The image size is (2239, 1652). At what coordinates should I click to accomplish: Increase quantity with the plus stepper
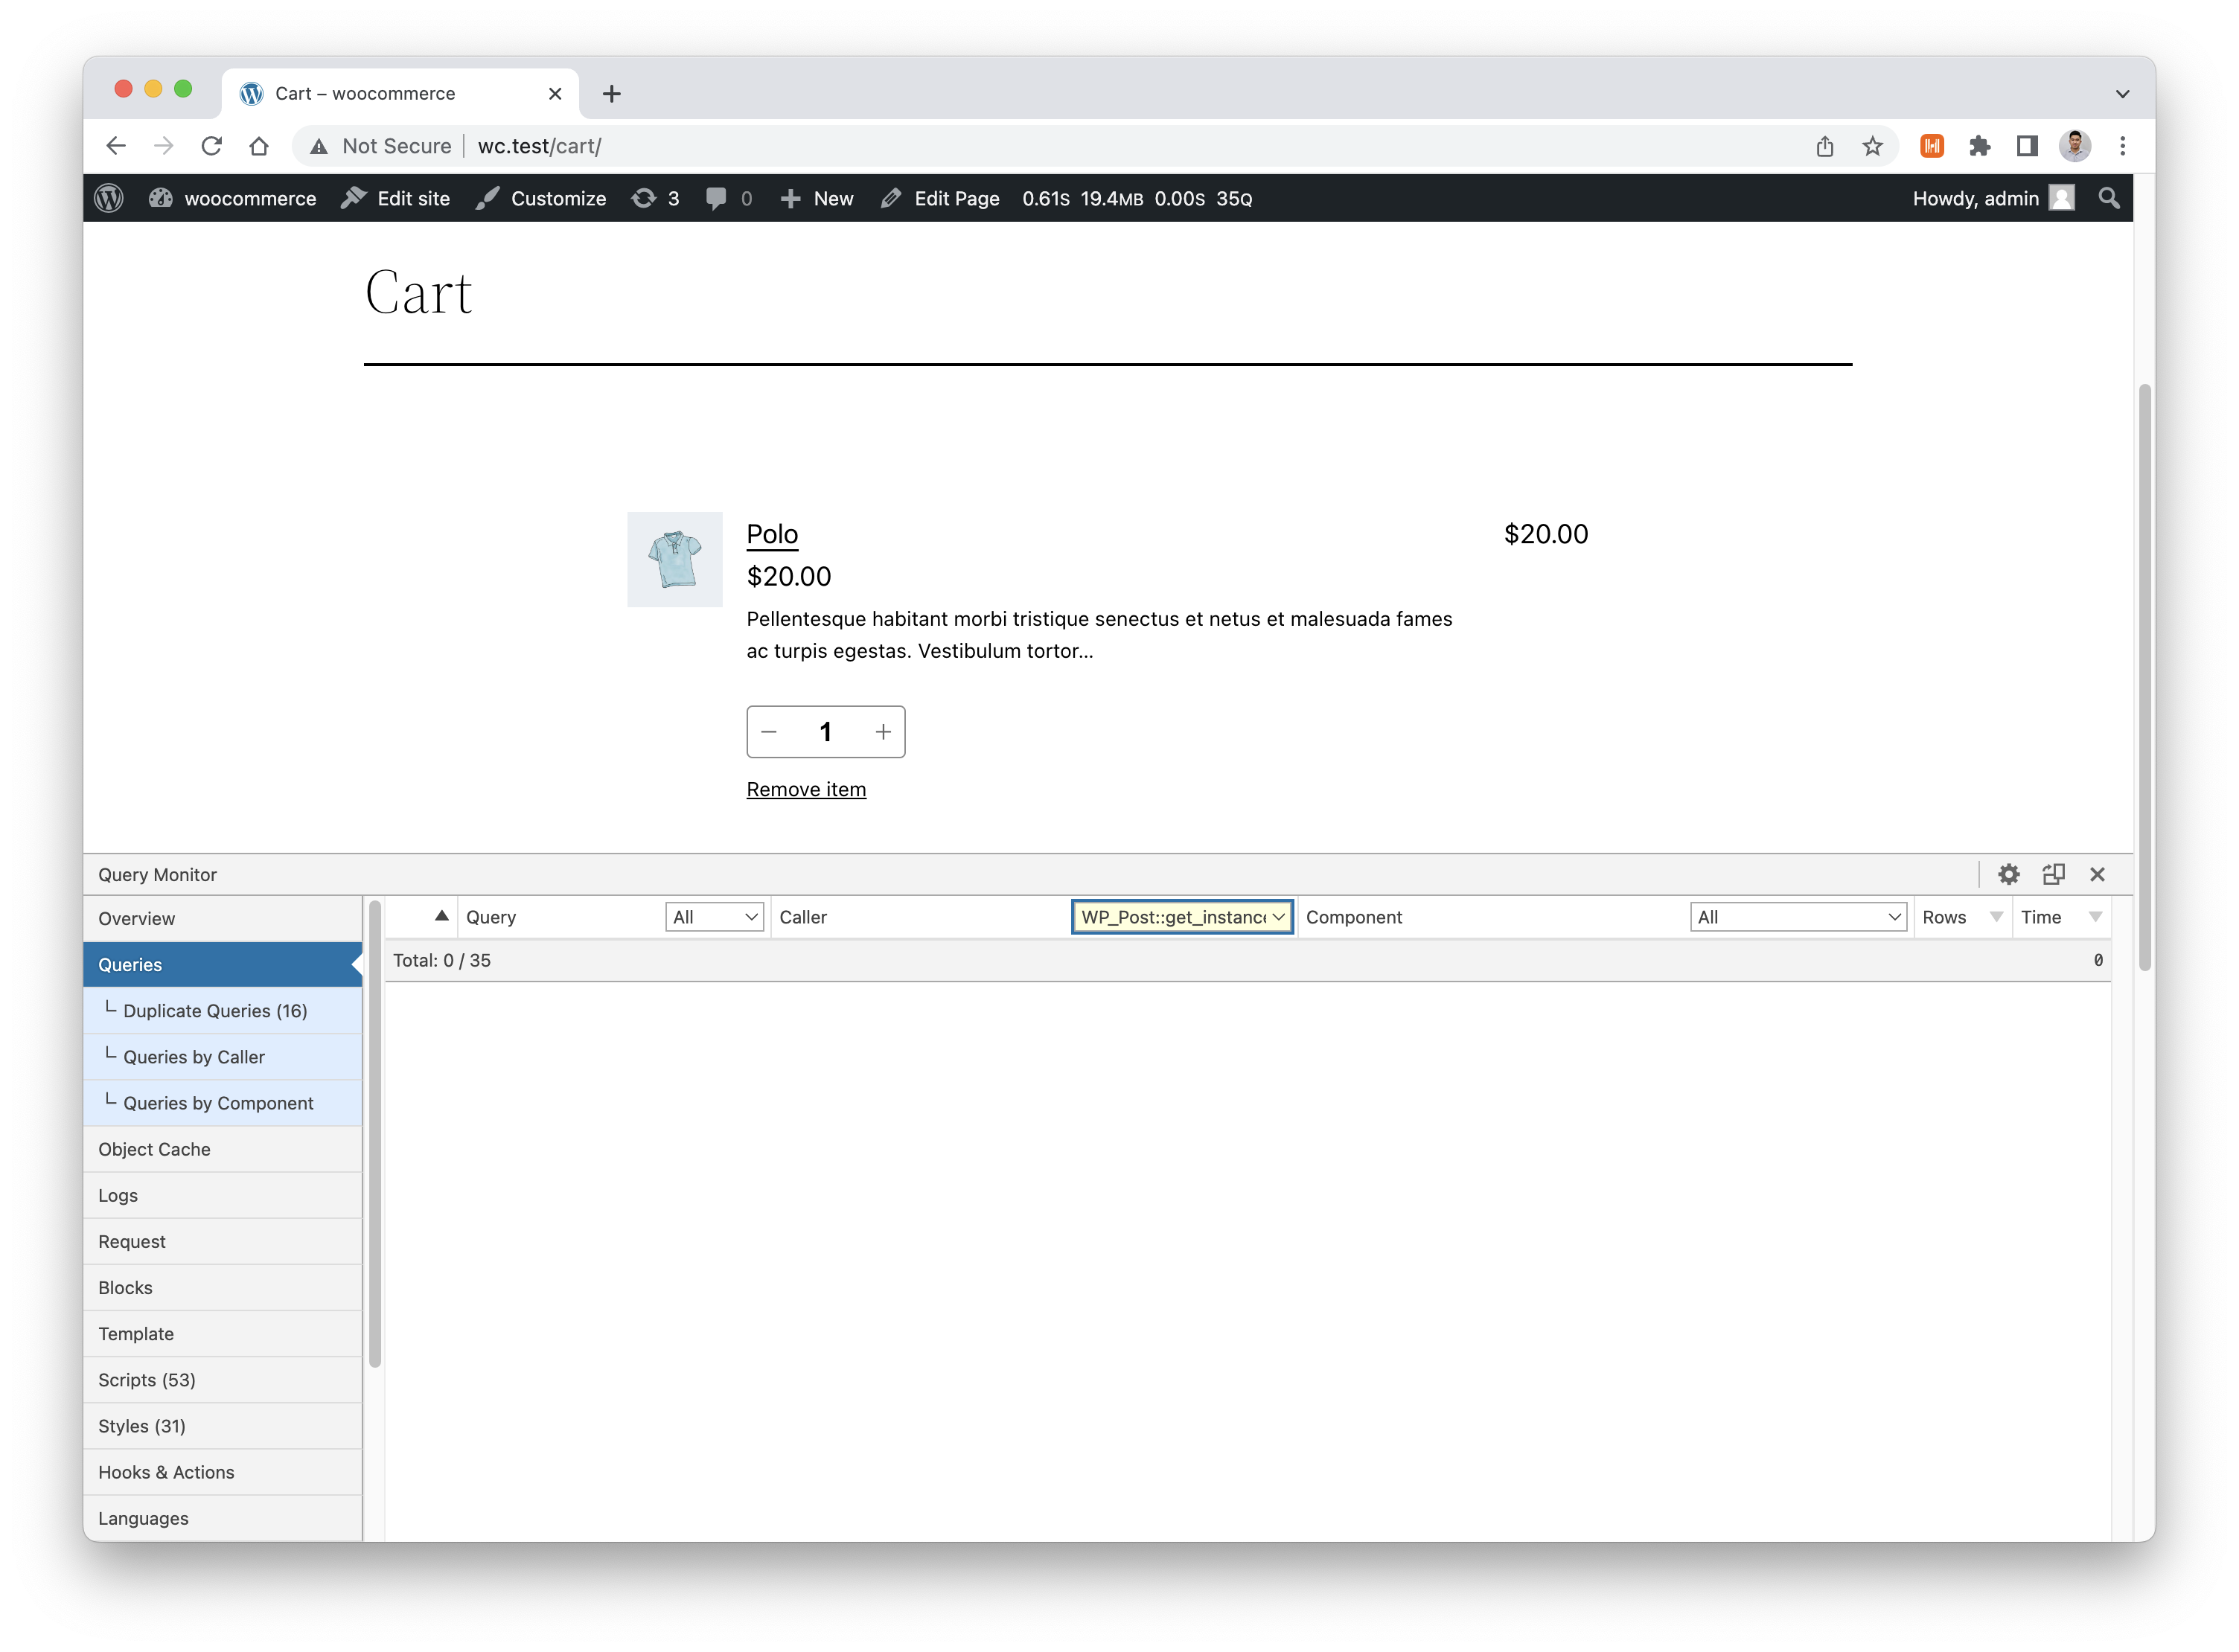click(x=883, y=731)
